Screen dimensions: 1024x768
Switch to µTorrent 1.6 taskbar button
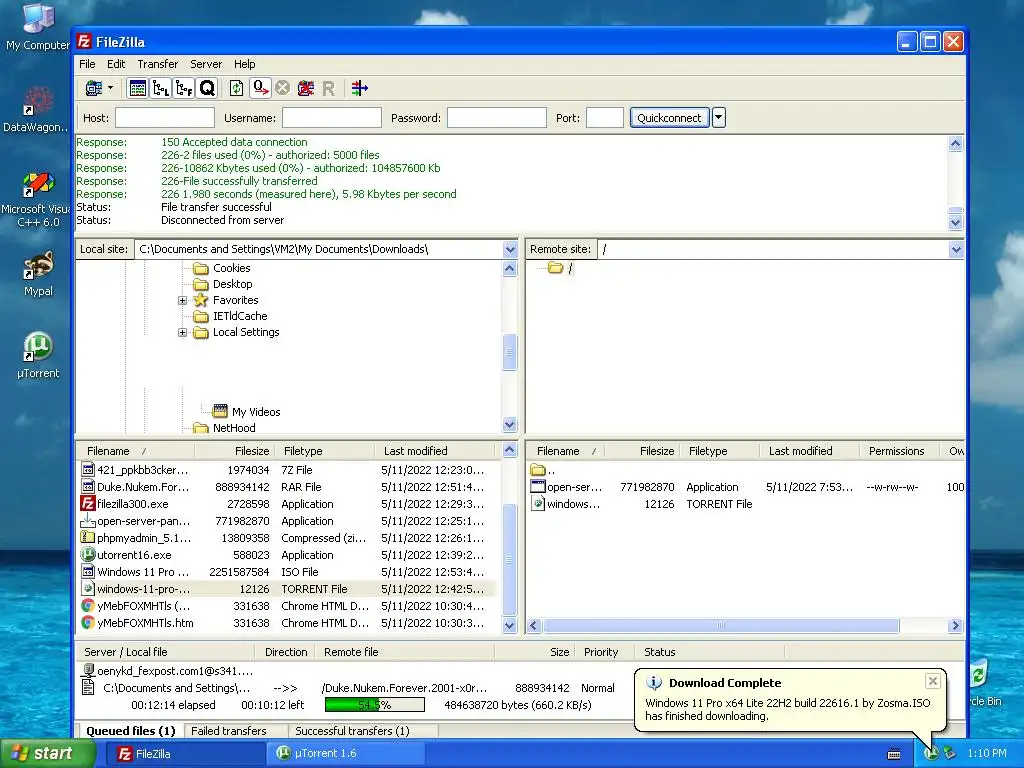[346, 754]
